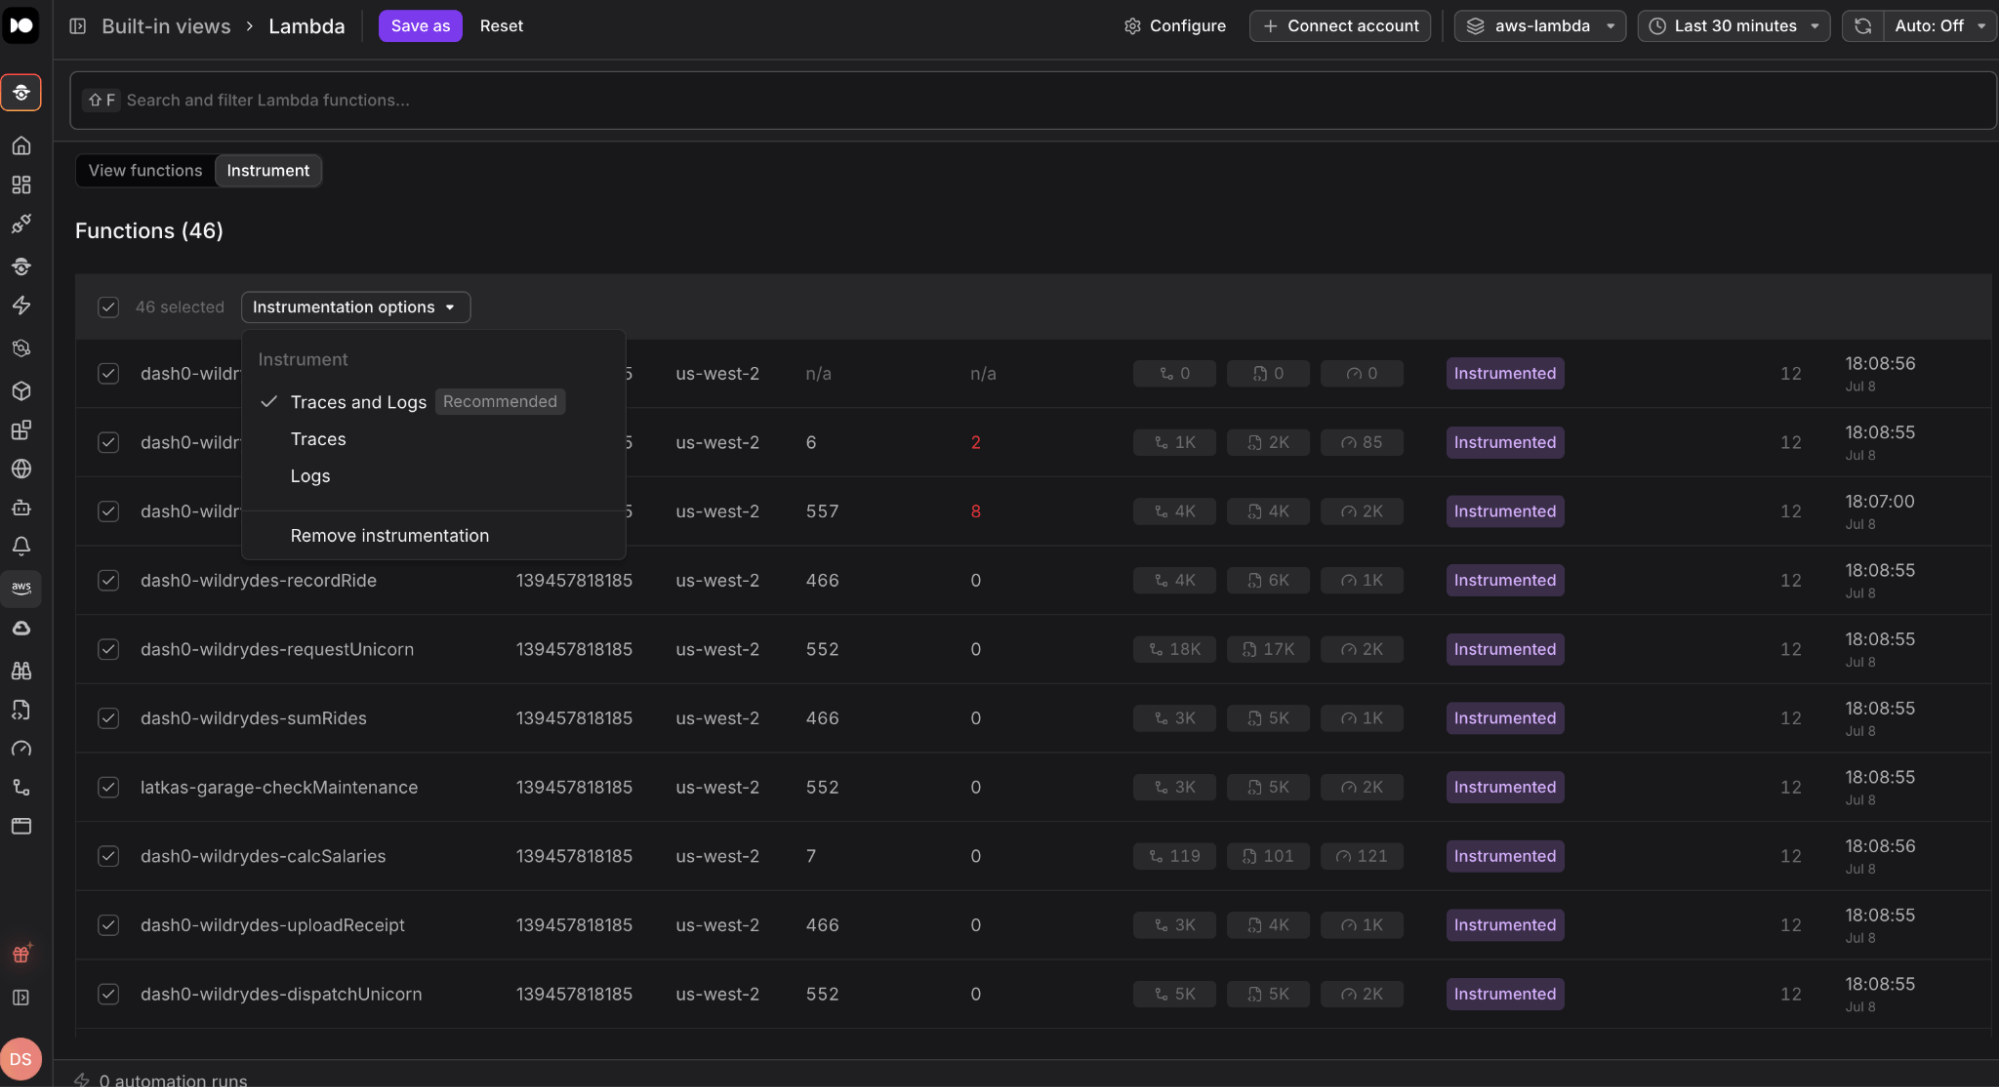Click metrics badge 85 in second row
The height and width of the screenshot is (1088, 1999).
click(x=1362, y=442)
